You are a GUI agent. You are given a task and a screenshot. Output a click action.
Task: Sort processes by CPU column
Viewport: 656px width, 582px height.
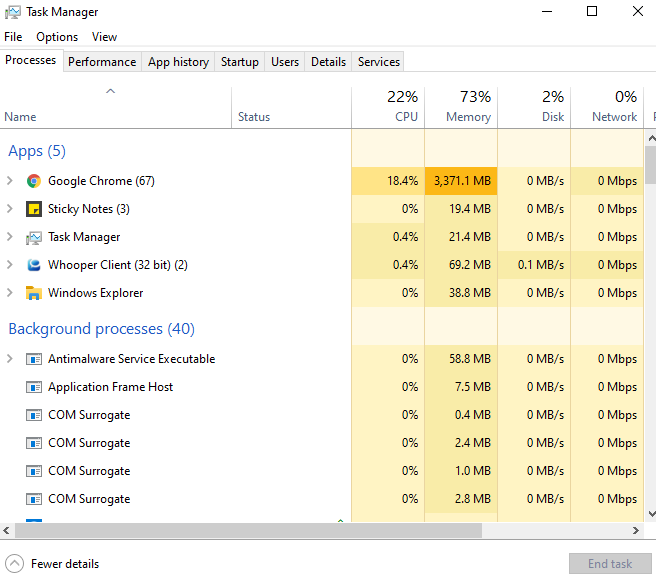tap(388, 108)
